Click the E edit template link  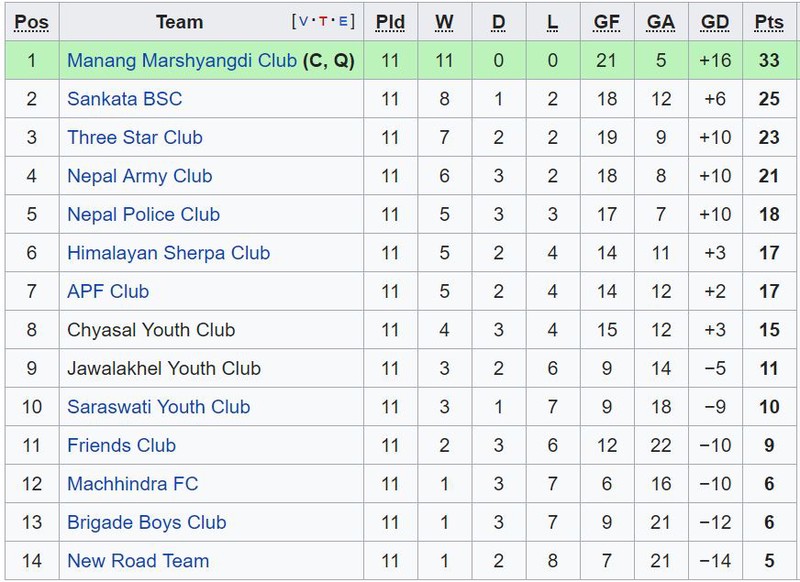coord(343,21)
